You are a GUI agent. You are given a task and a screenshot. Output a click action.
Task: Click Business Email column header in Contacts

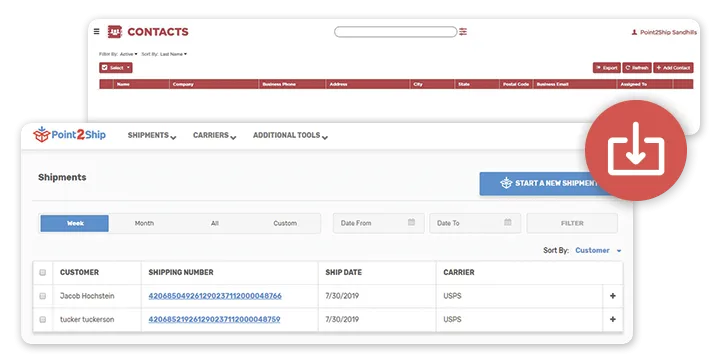pos(552,84)
